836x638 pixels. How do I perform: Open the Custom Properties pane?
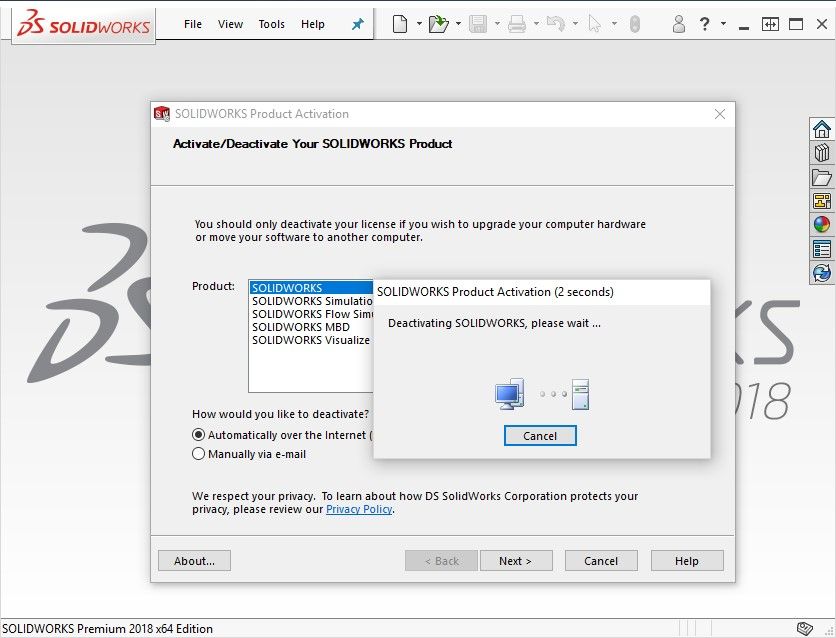pyautogui.click(x=822, y=249)
